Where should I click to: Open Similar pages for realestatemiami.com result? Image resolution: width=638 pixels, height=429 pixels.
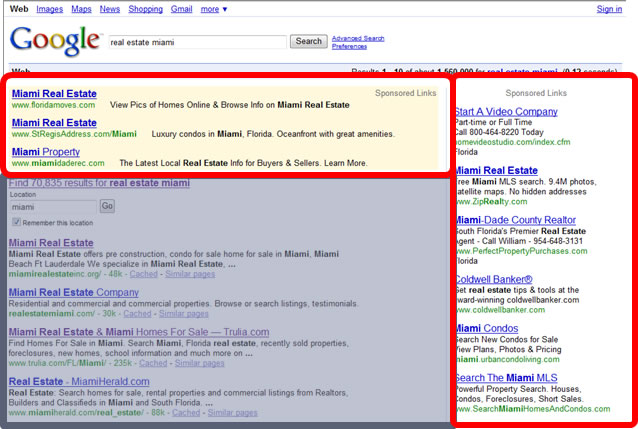click(184, 313)
